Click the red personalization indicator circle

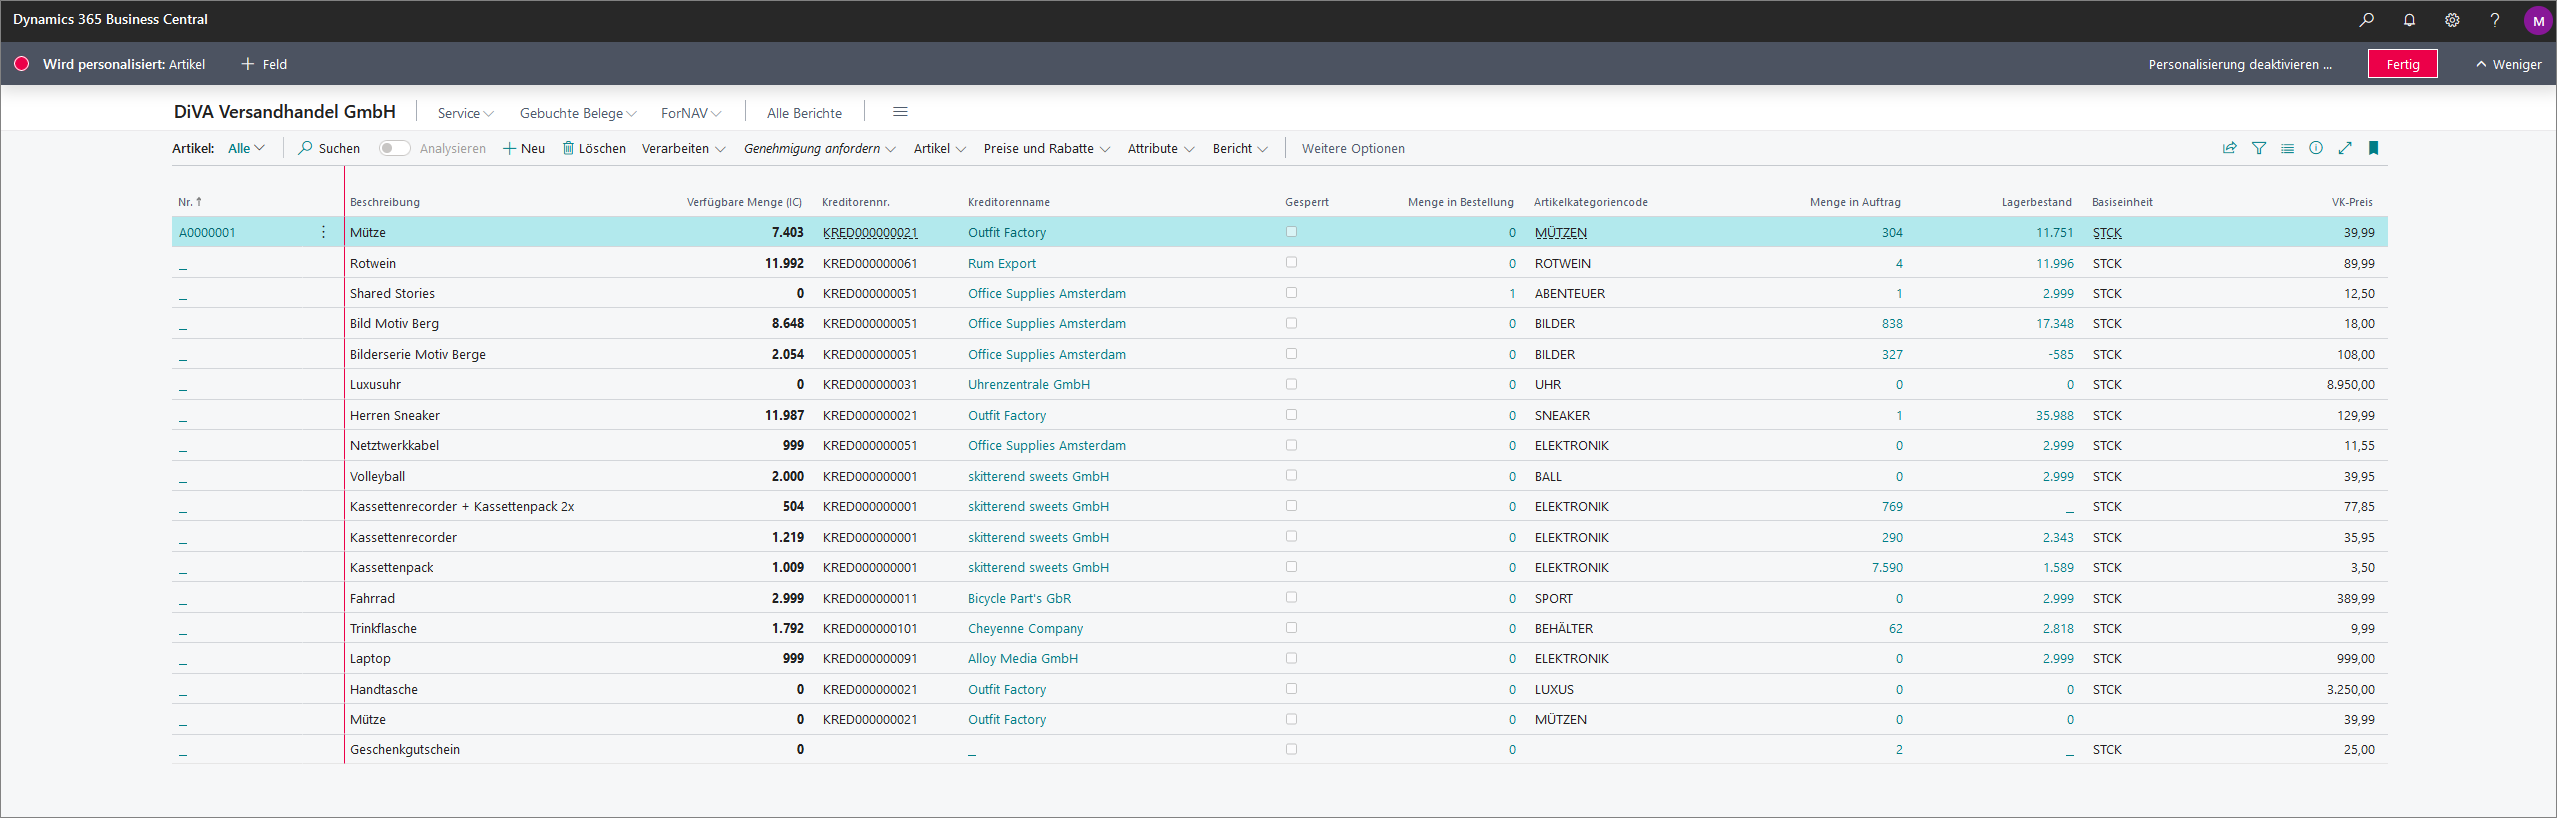[x=21, y=64]
